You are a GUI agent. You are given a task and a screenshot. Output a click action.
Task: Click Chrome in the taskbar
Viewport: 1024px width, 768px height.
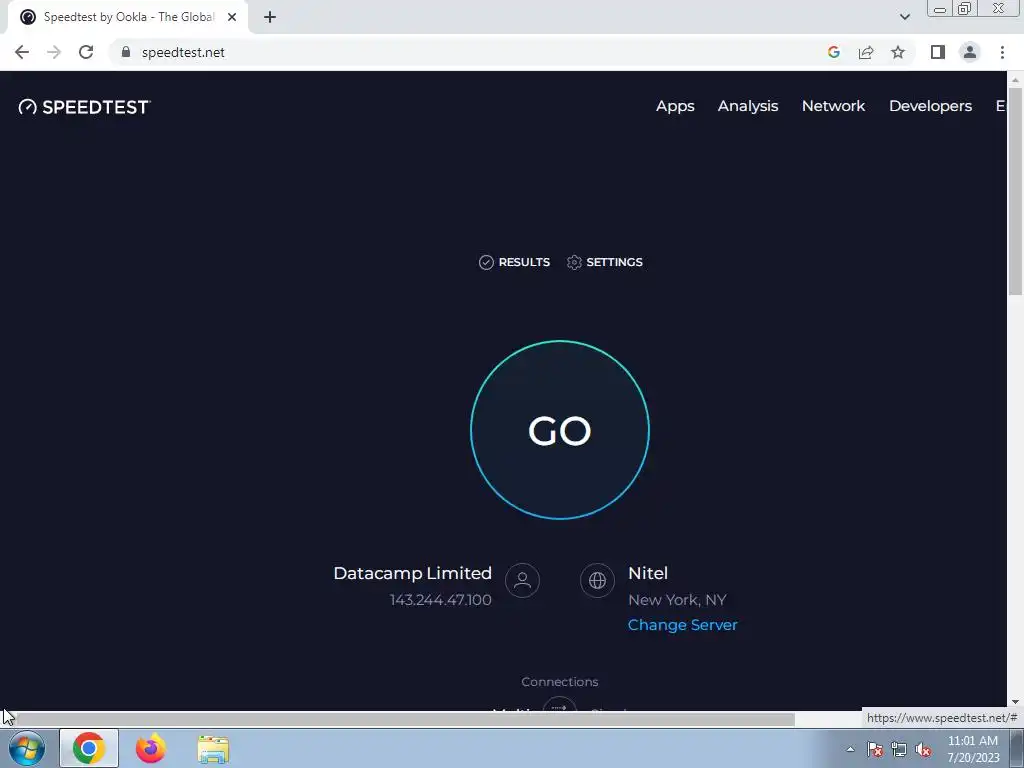89,748
